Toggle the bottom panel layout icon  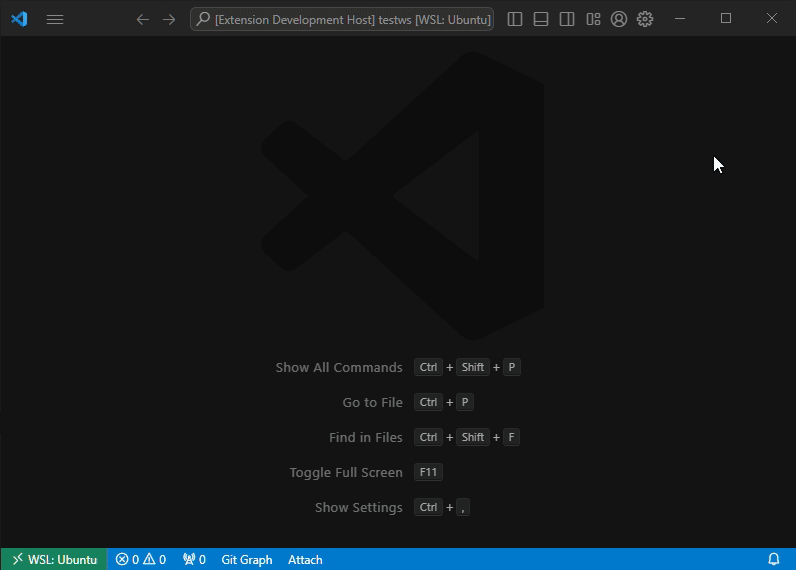tap(541, 19)
